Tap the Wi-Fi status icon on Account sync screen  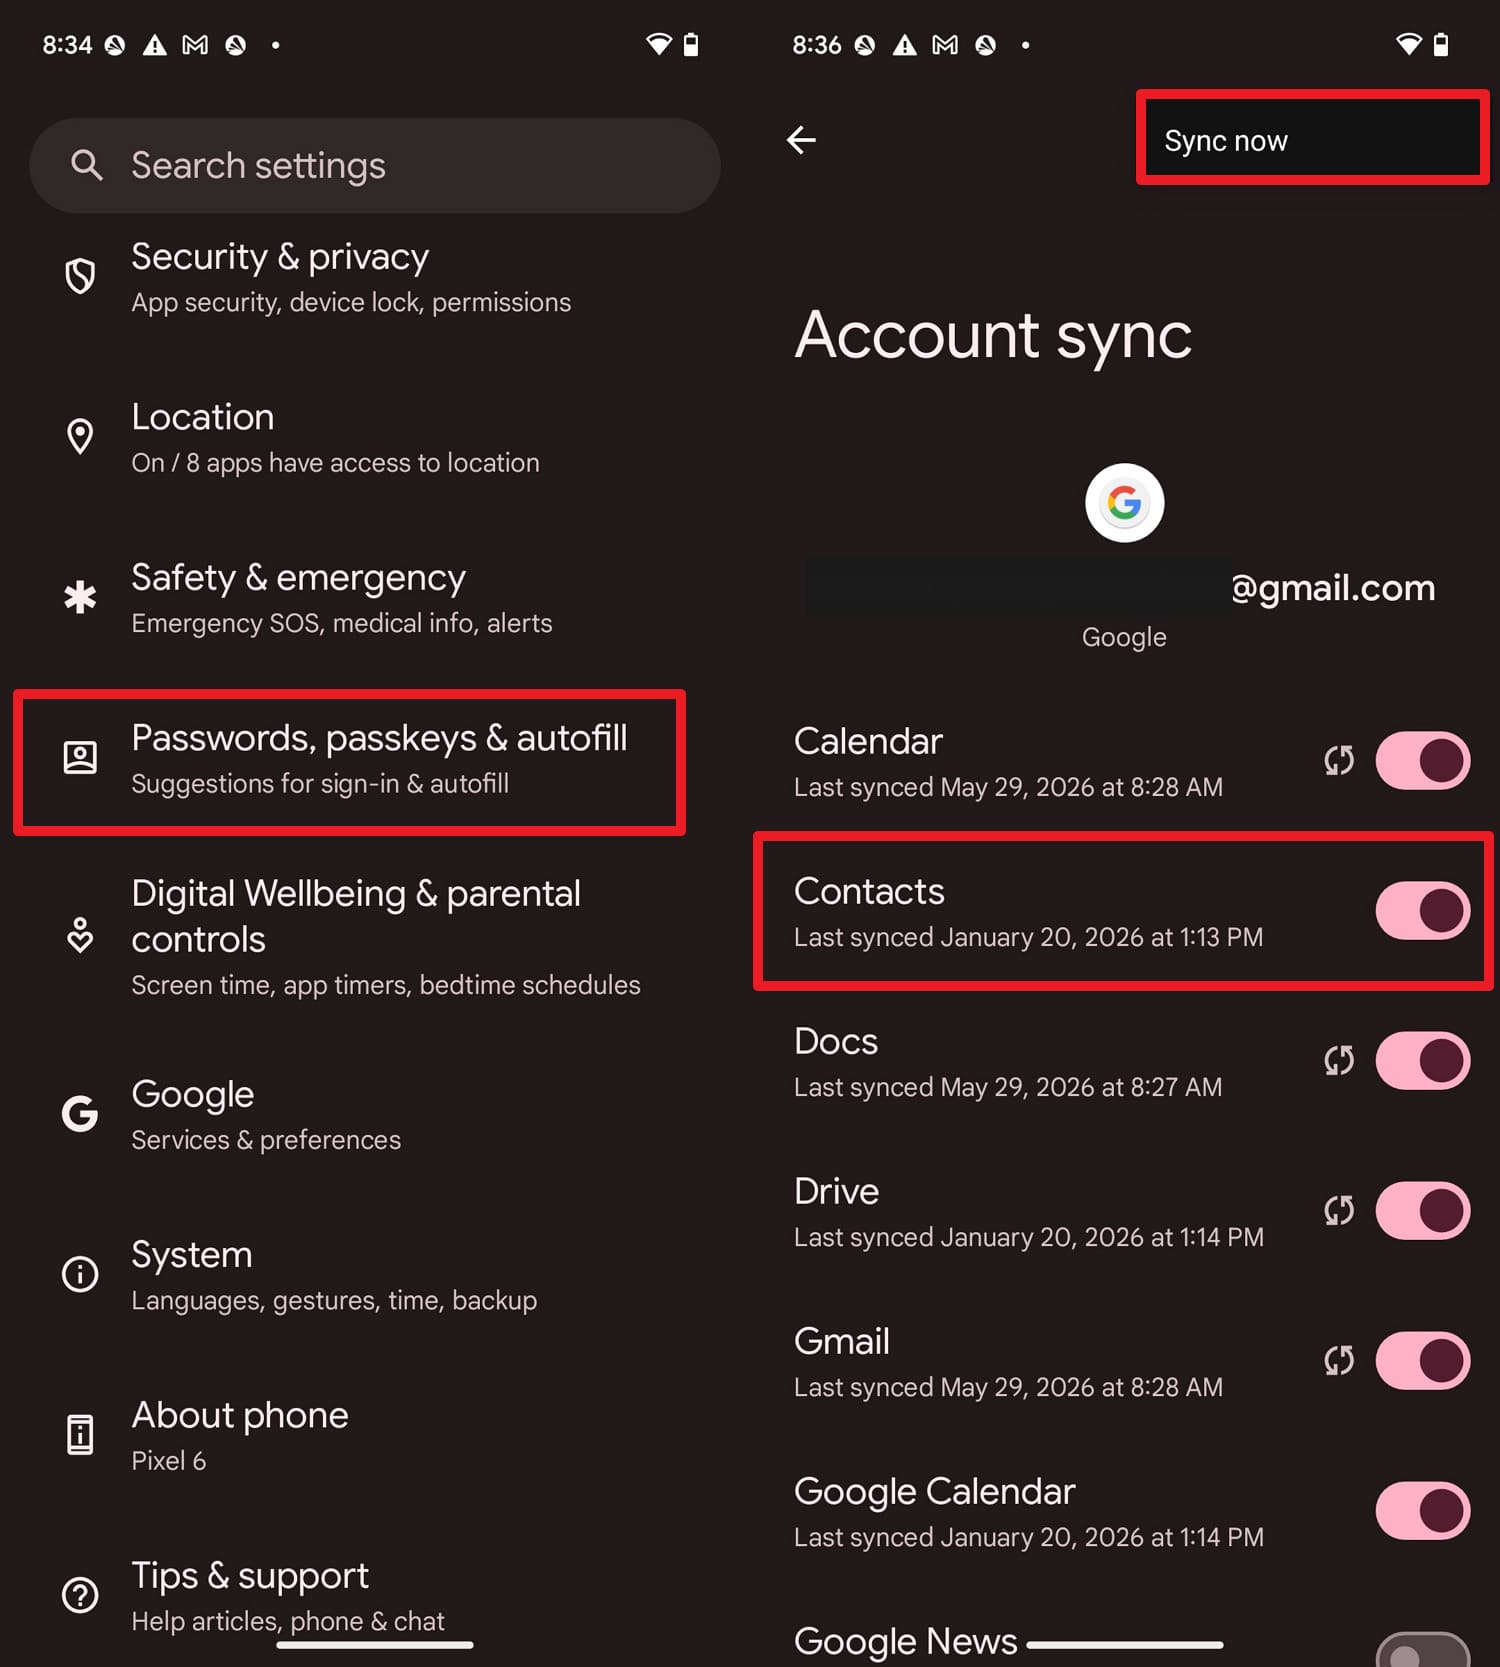pyautogui.click(x=1408, y=45)
